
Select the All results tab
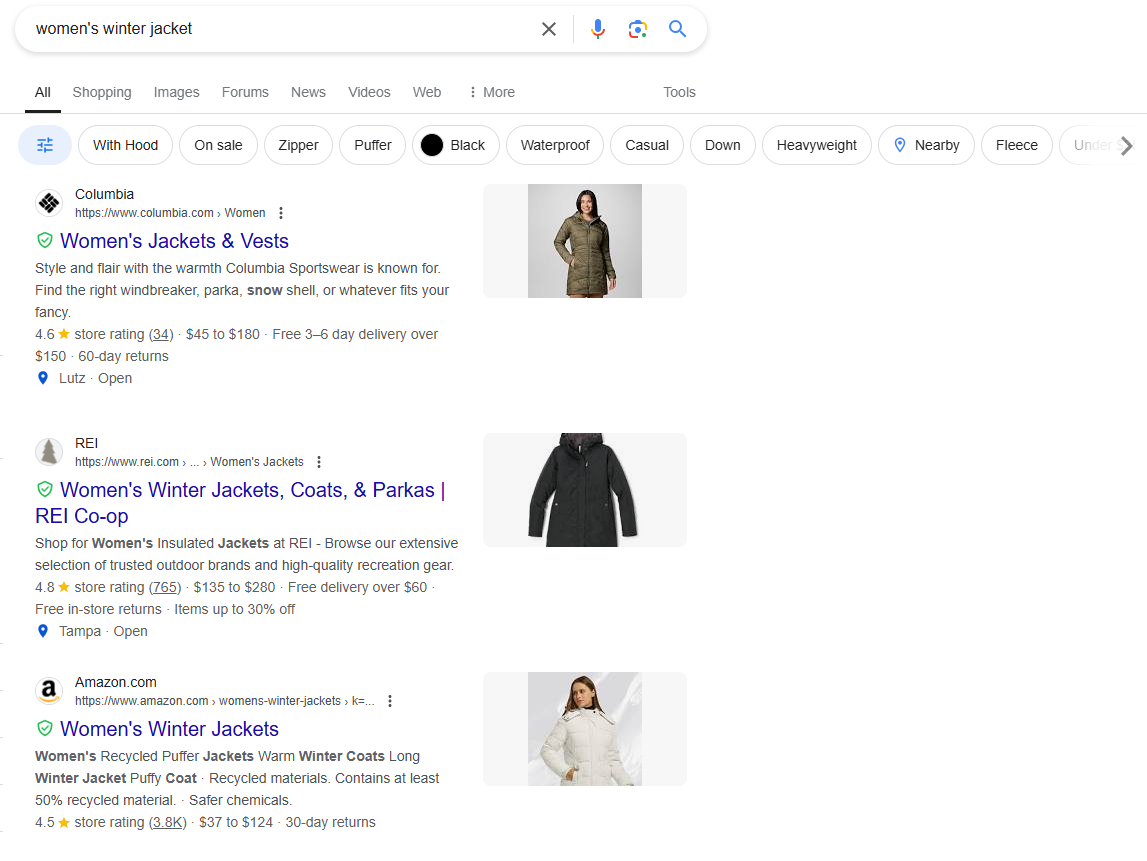tap(42, 92)
